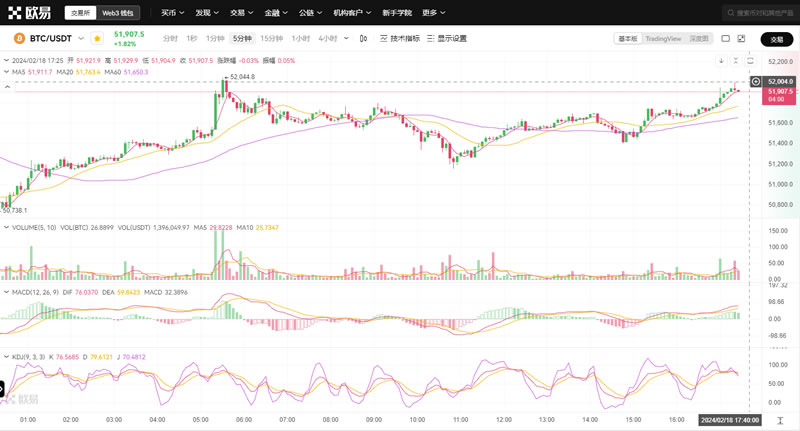The image size is (800, 431).
Task: Click the down-arrow chart tool icon
Action: point(721,61)
